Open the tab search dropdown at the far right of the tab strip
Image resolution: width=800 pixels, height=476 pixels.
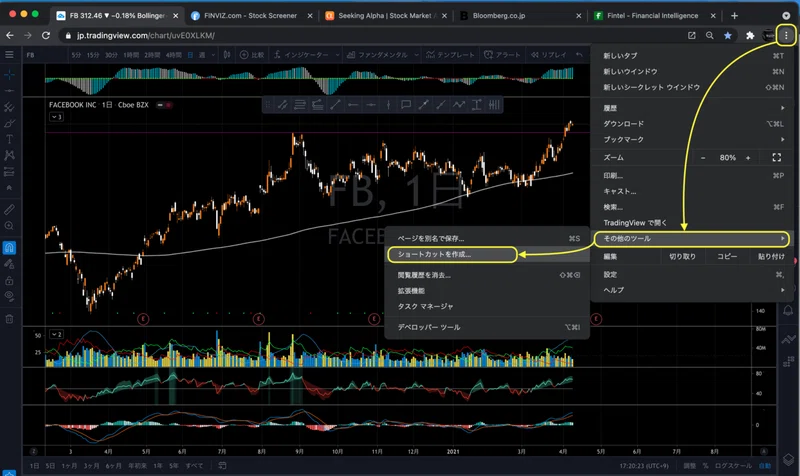[x=786, y=16]
